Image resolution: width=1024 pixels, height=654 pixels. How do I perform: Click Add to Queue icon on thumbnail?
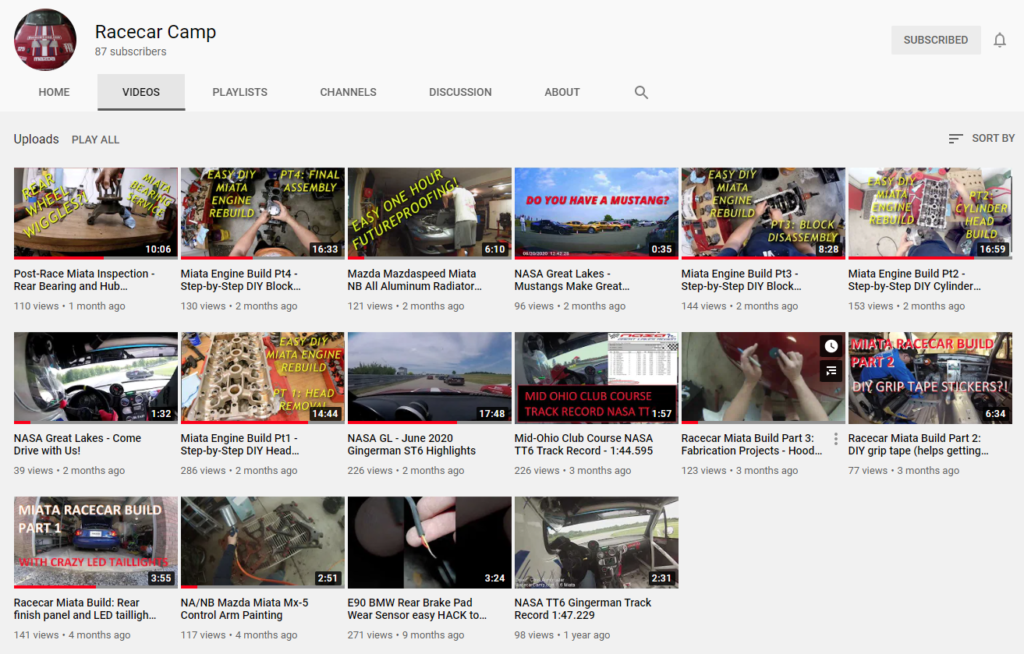[x=831, y=370]
